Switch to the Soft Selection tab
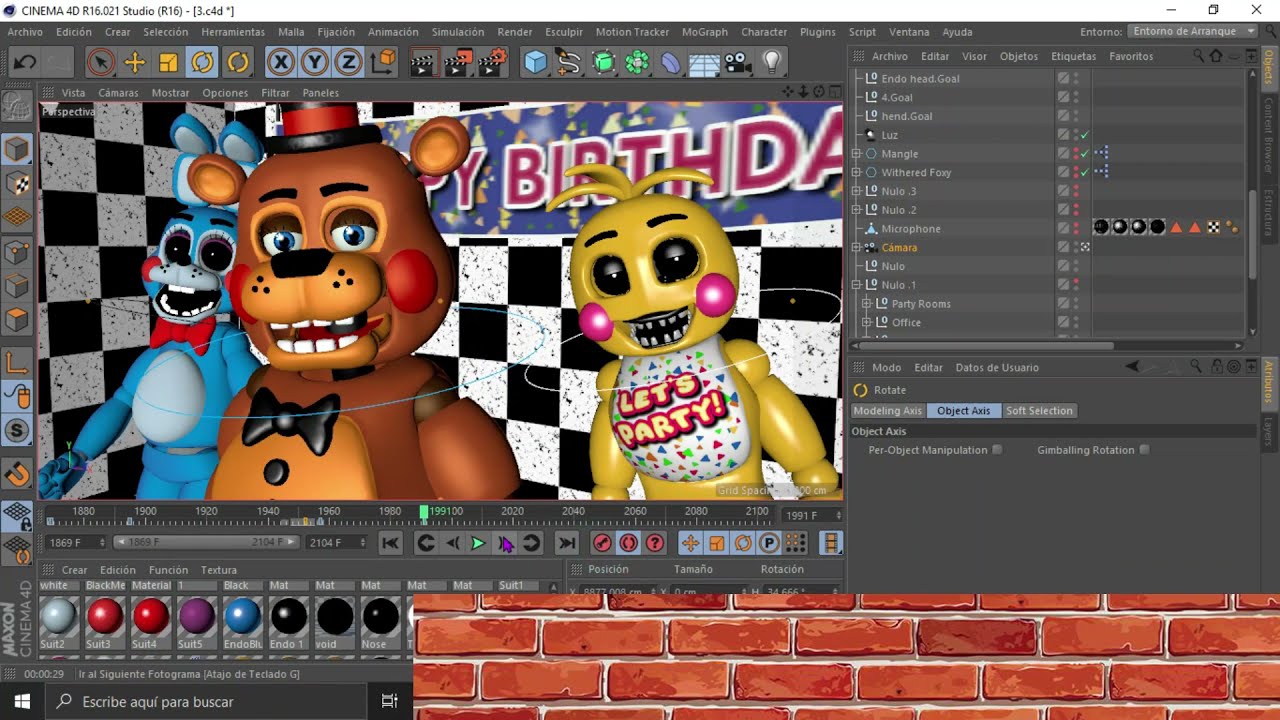 click(x=1039, y=411)
